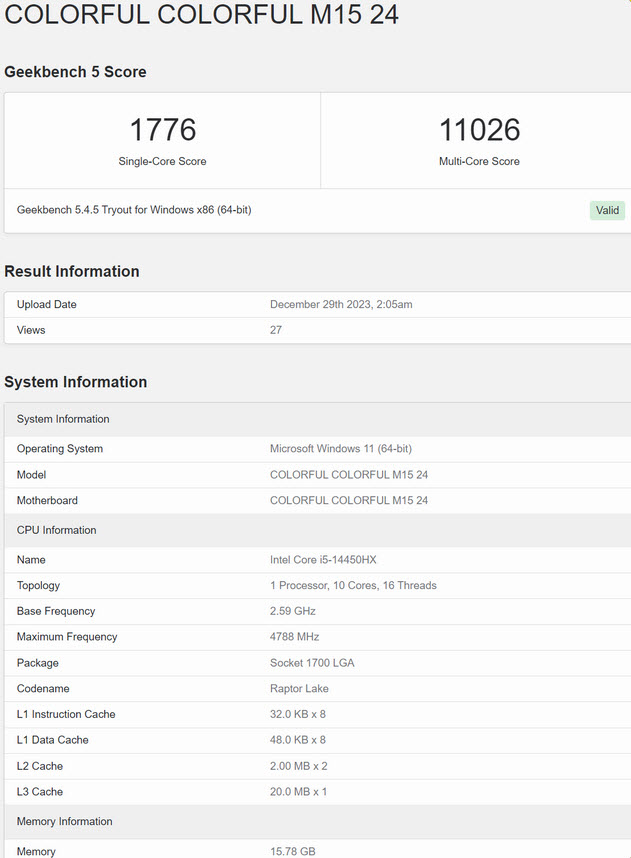Click the Memory row label
631x858 pixels.
pyautogui.click(x=36, y=851)
